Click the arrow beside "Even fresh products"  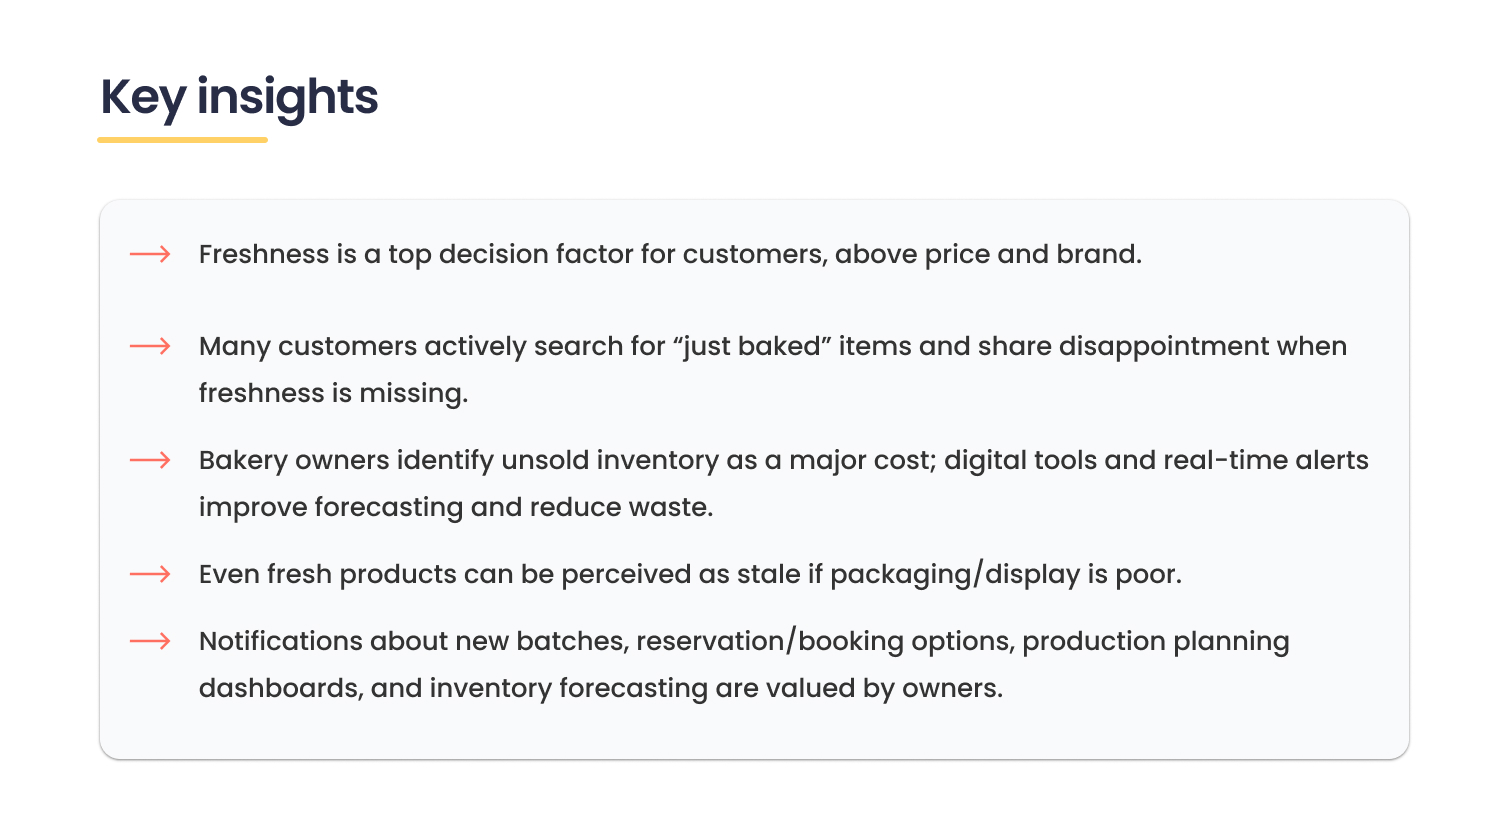[150, 574]
